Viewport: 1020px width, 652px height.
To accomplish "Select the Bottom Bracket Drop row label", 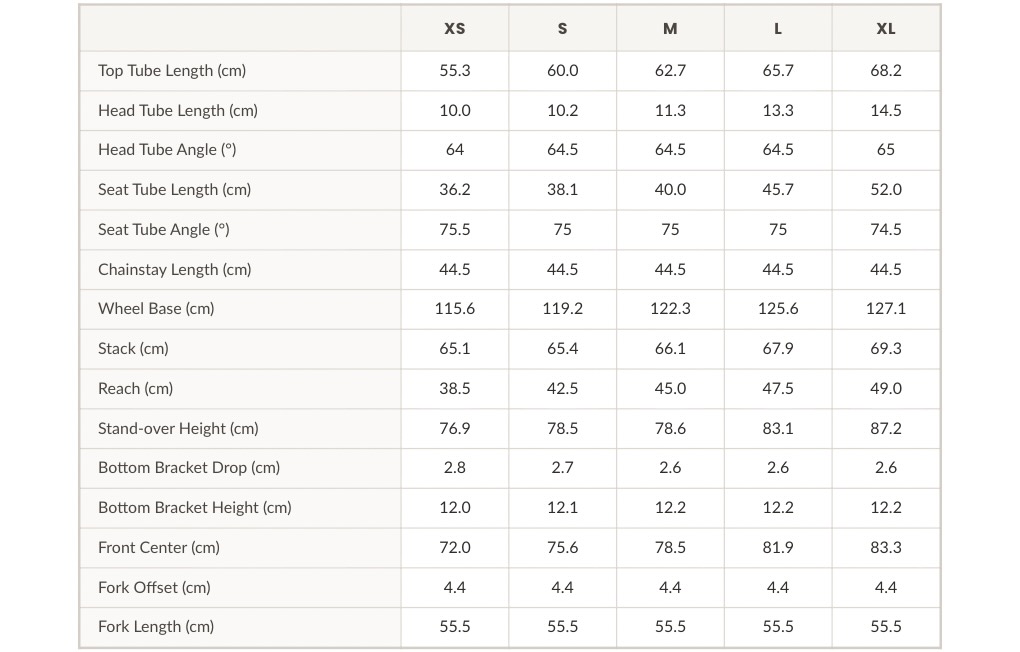I will pos(189,468).
